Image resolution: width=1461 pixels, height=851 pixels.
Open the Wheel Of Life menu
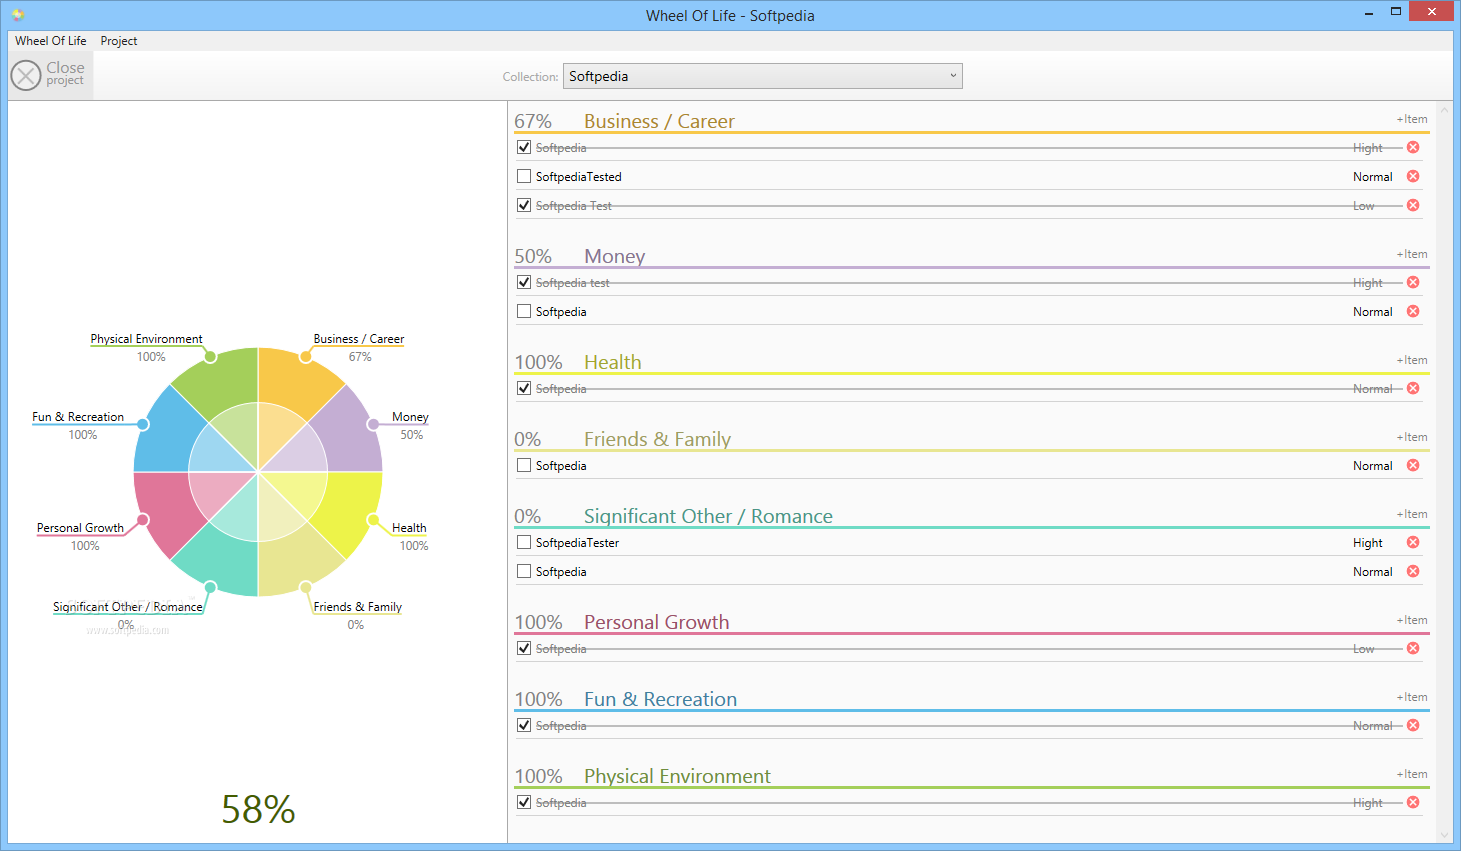pos(51,41)
